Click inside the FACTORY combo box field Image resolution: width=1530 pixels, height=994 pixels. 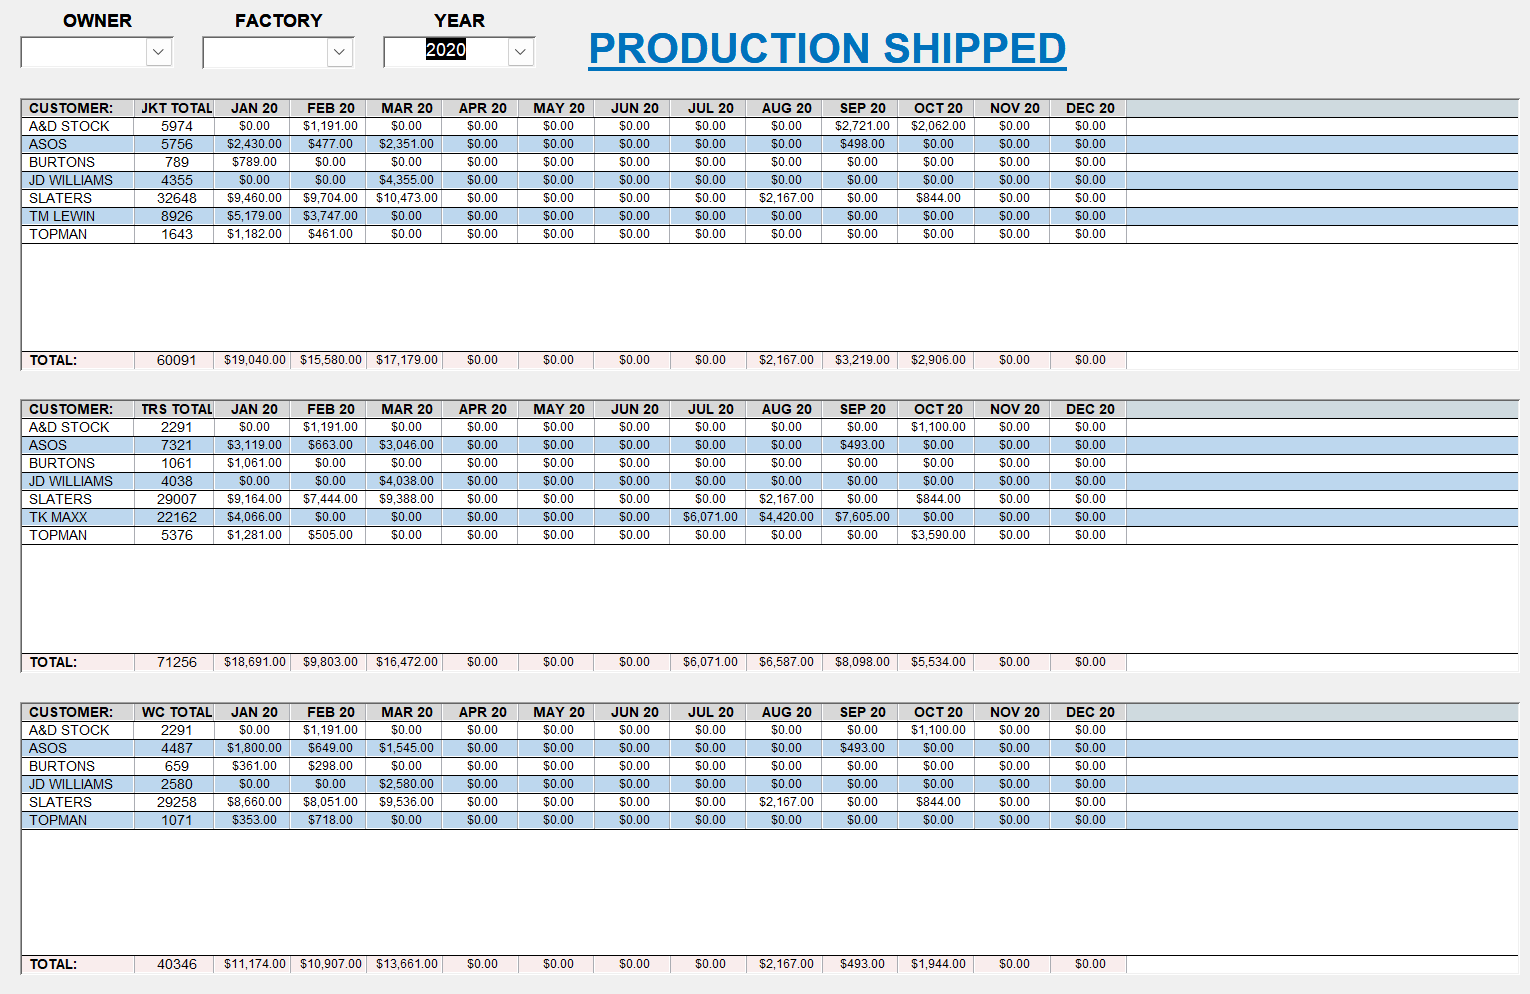266,52
